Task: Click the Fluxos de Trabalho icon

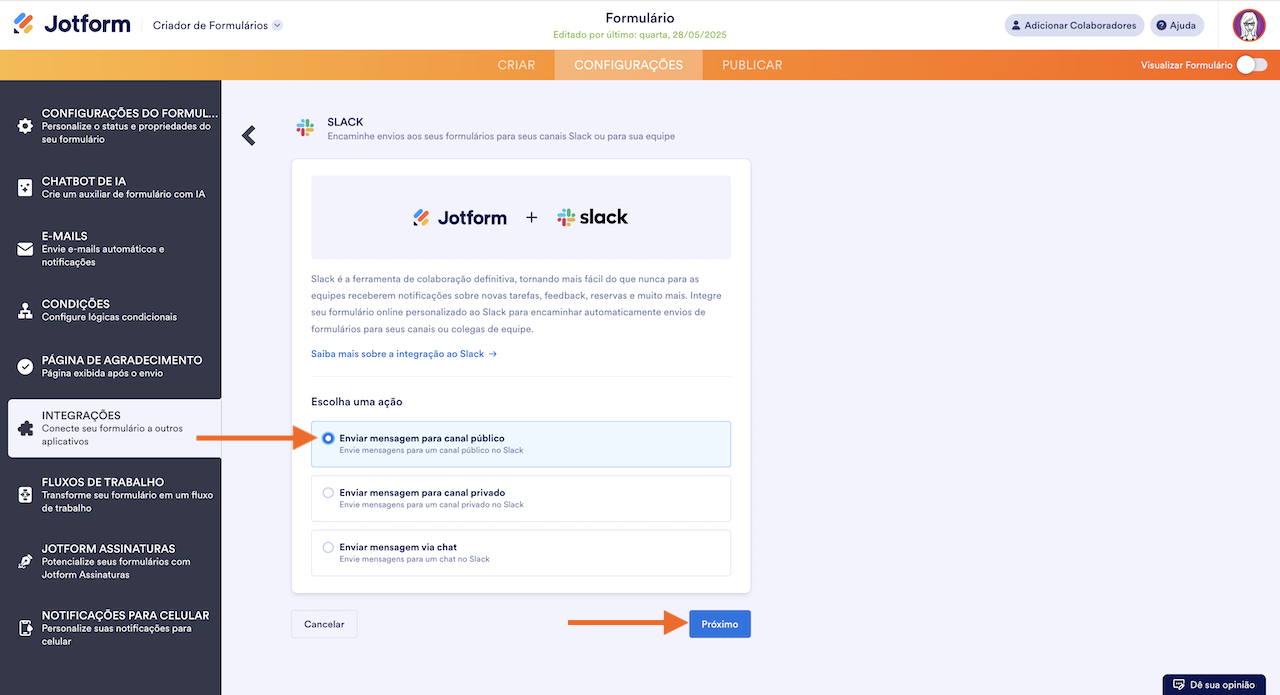Action: [25, 495]
